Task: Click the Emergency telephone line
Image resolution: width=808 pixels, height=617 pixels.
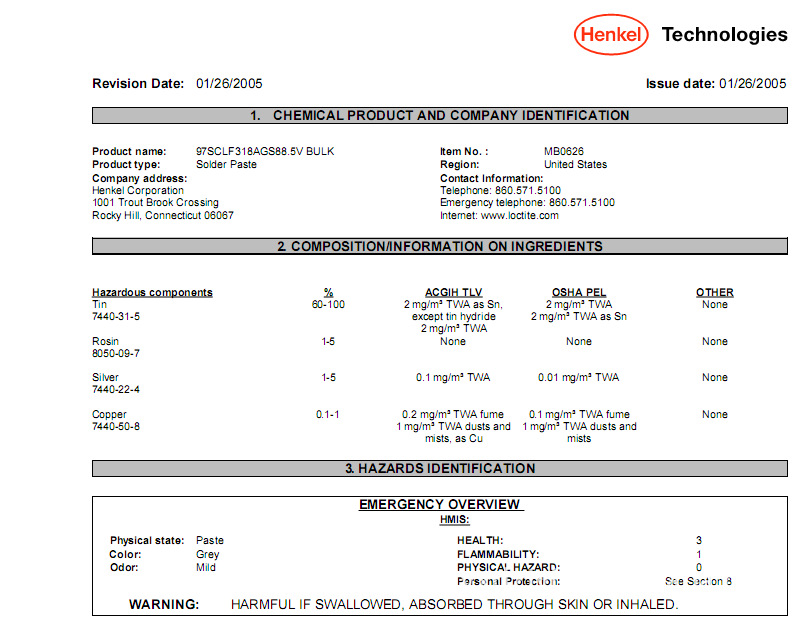Action: click(527, 203)
